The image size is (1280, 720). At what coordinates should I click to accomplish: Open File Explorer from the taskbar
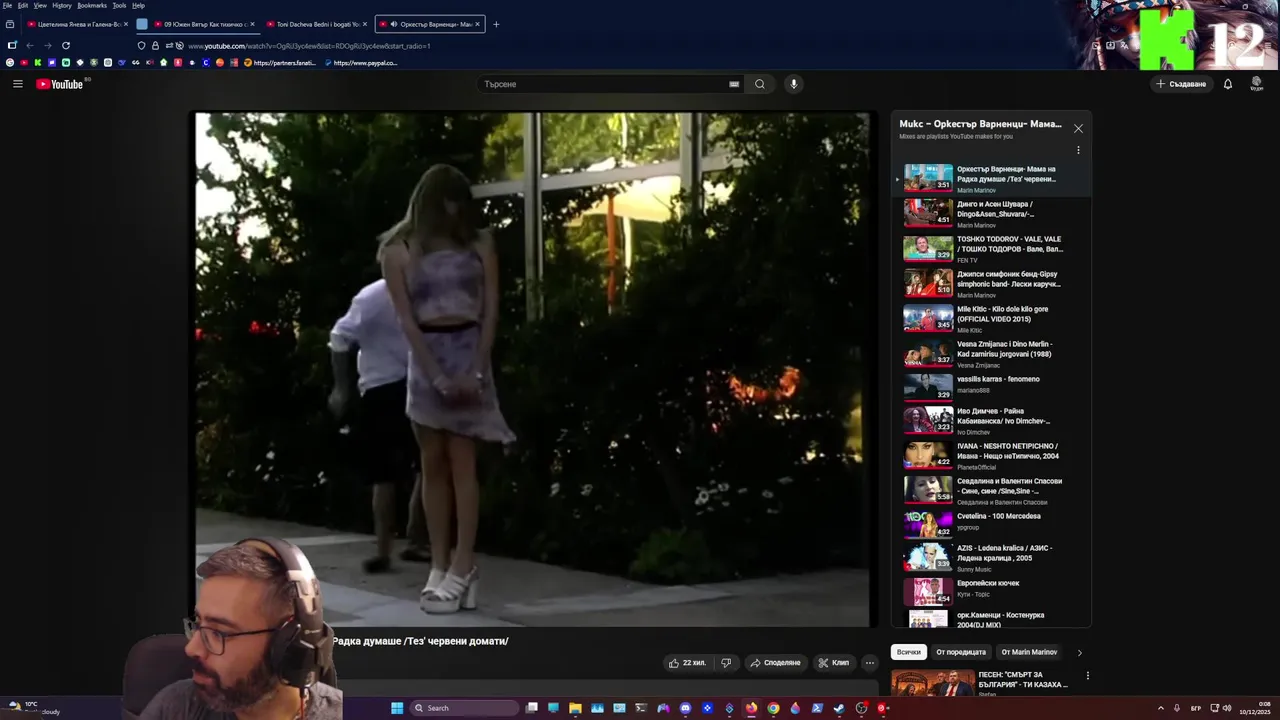[575, 708]
